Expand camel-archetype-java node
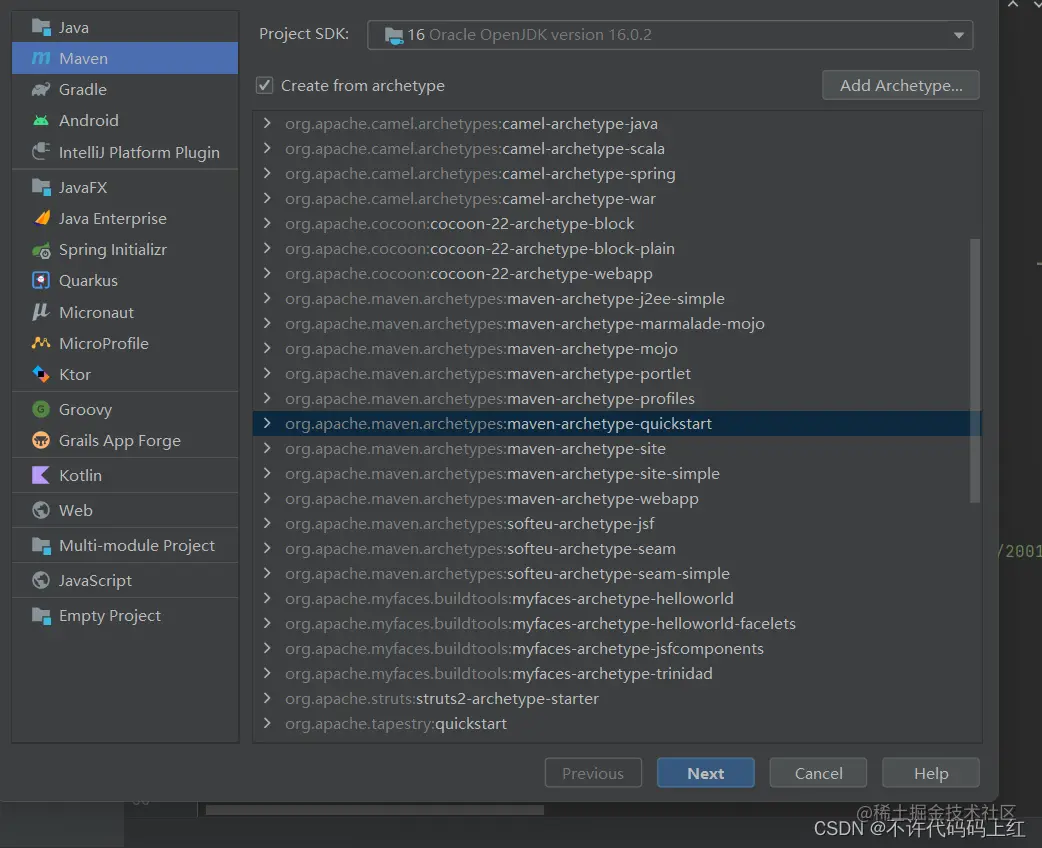 click(267, 123)
